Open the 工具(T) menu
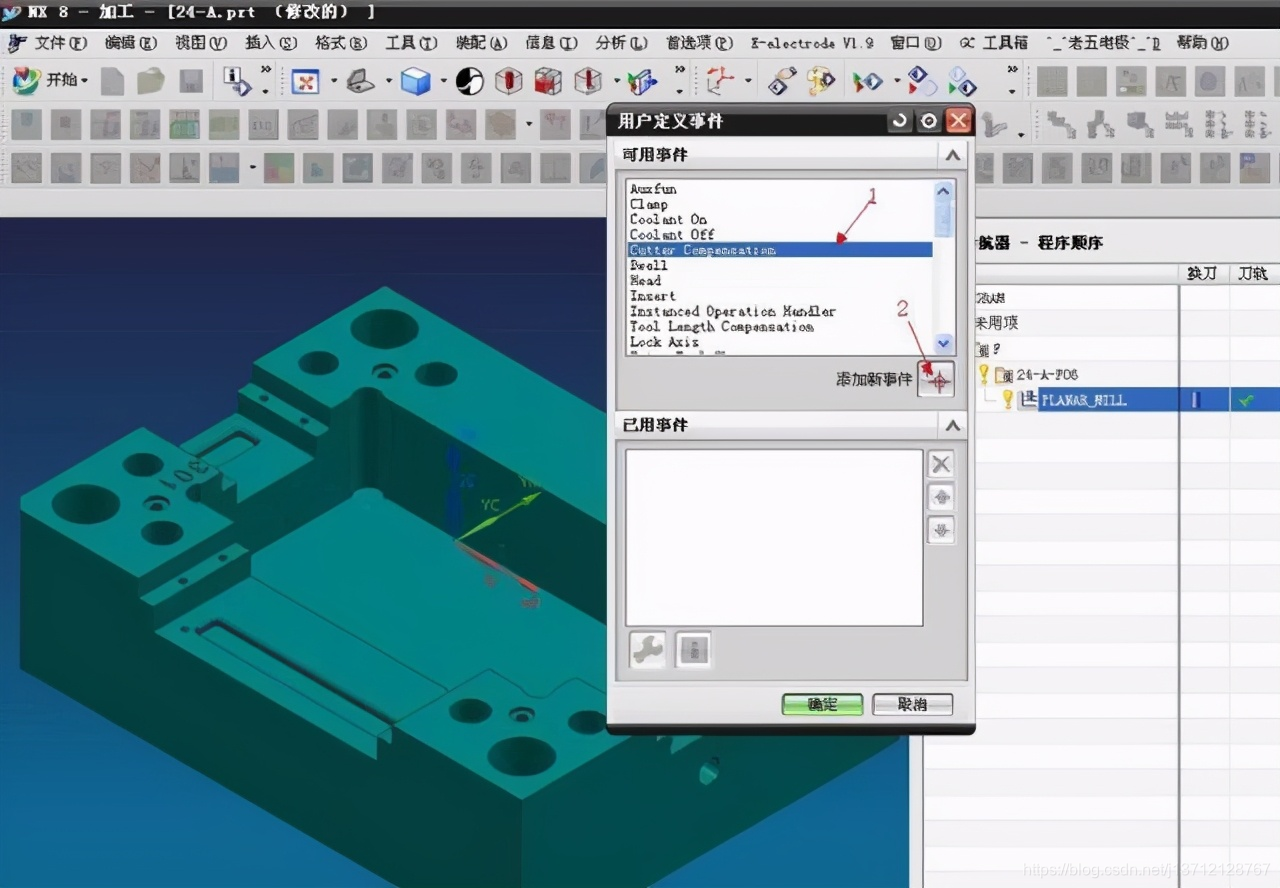 [x=411, y=43]
